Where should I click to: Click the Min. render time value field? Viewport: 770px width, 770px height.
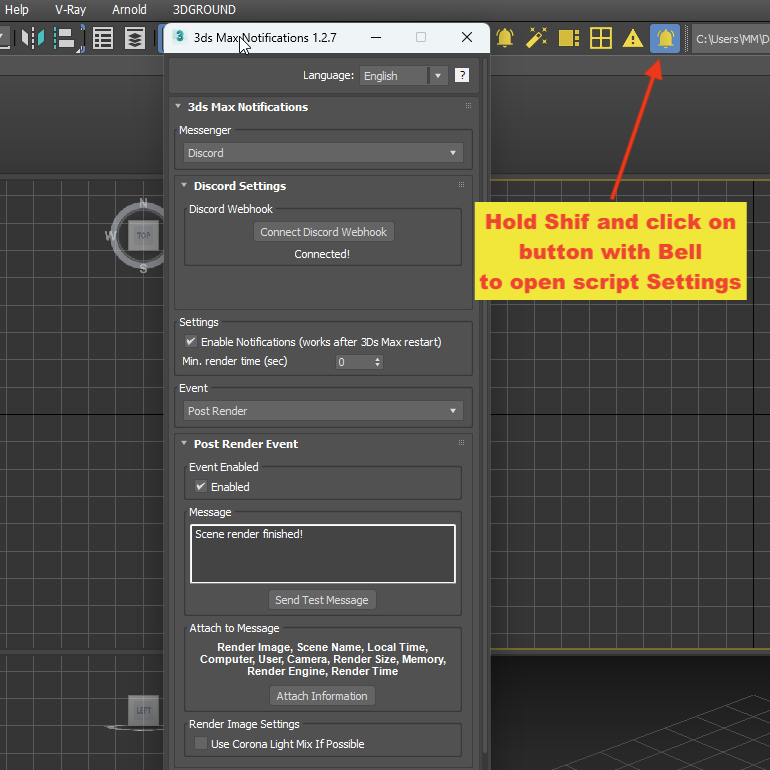click(354, 362)
